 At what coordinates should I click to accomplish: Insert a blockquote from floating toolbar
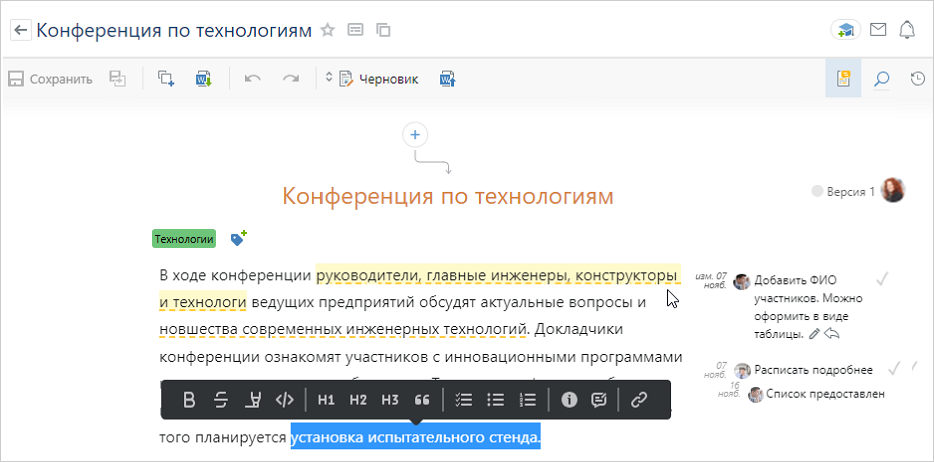(422, 400)
